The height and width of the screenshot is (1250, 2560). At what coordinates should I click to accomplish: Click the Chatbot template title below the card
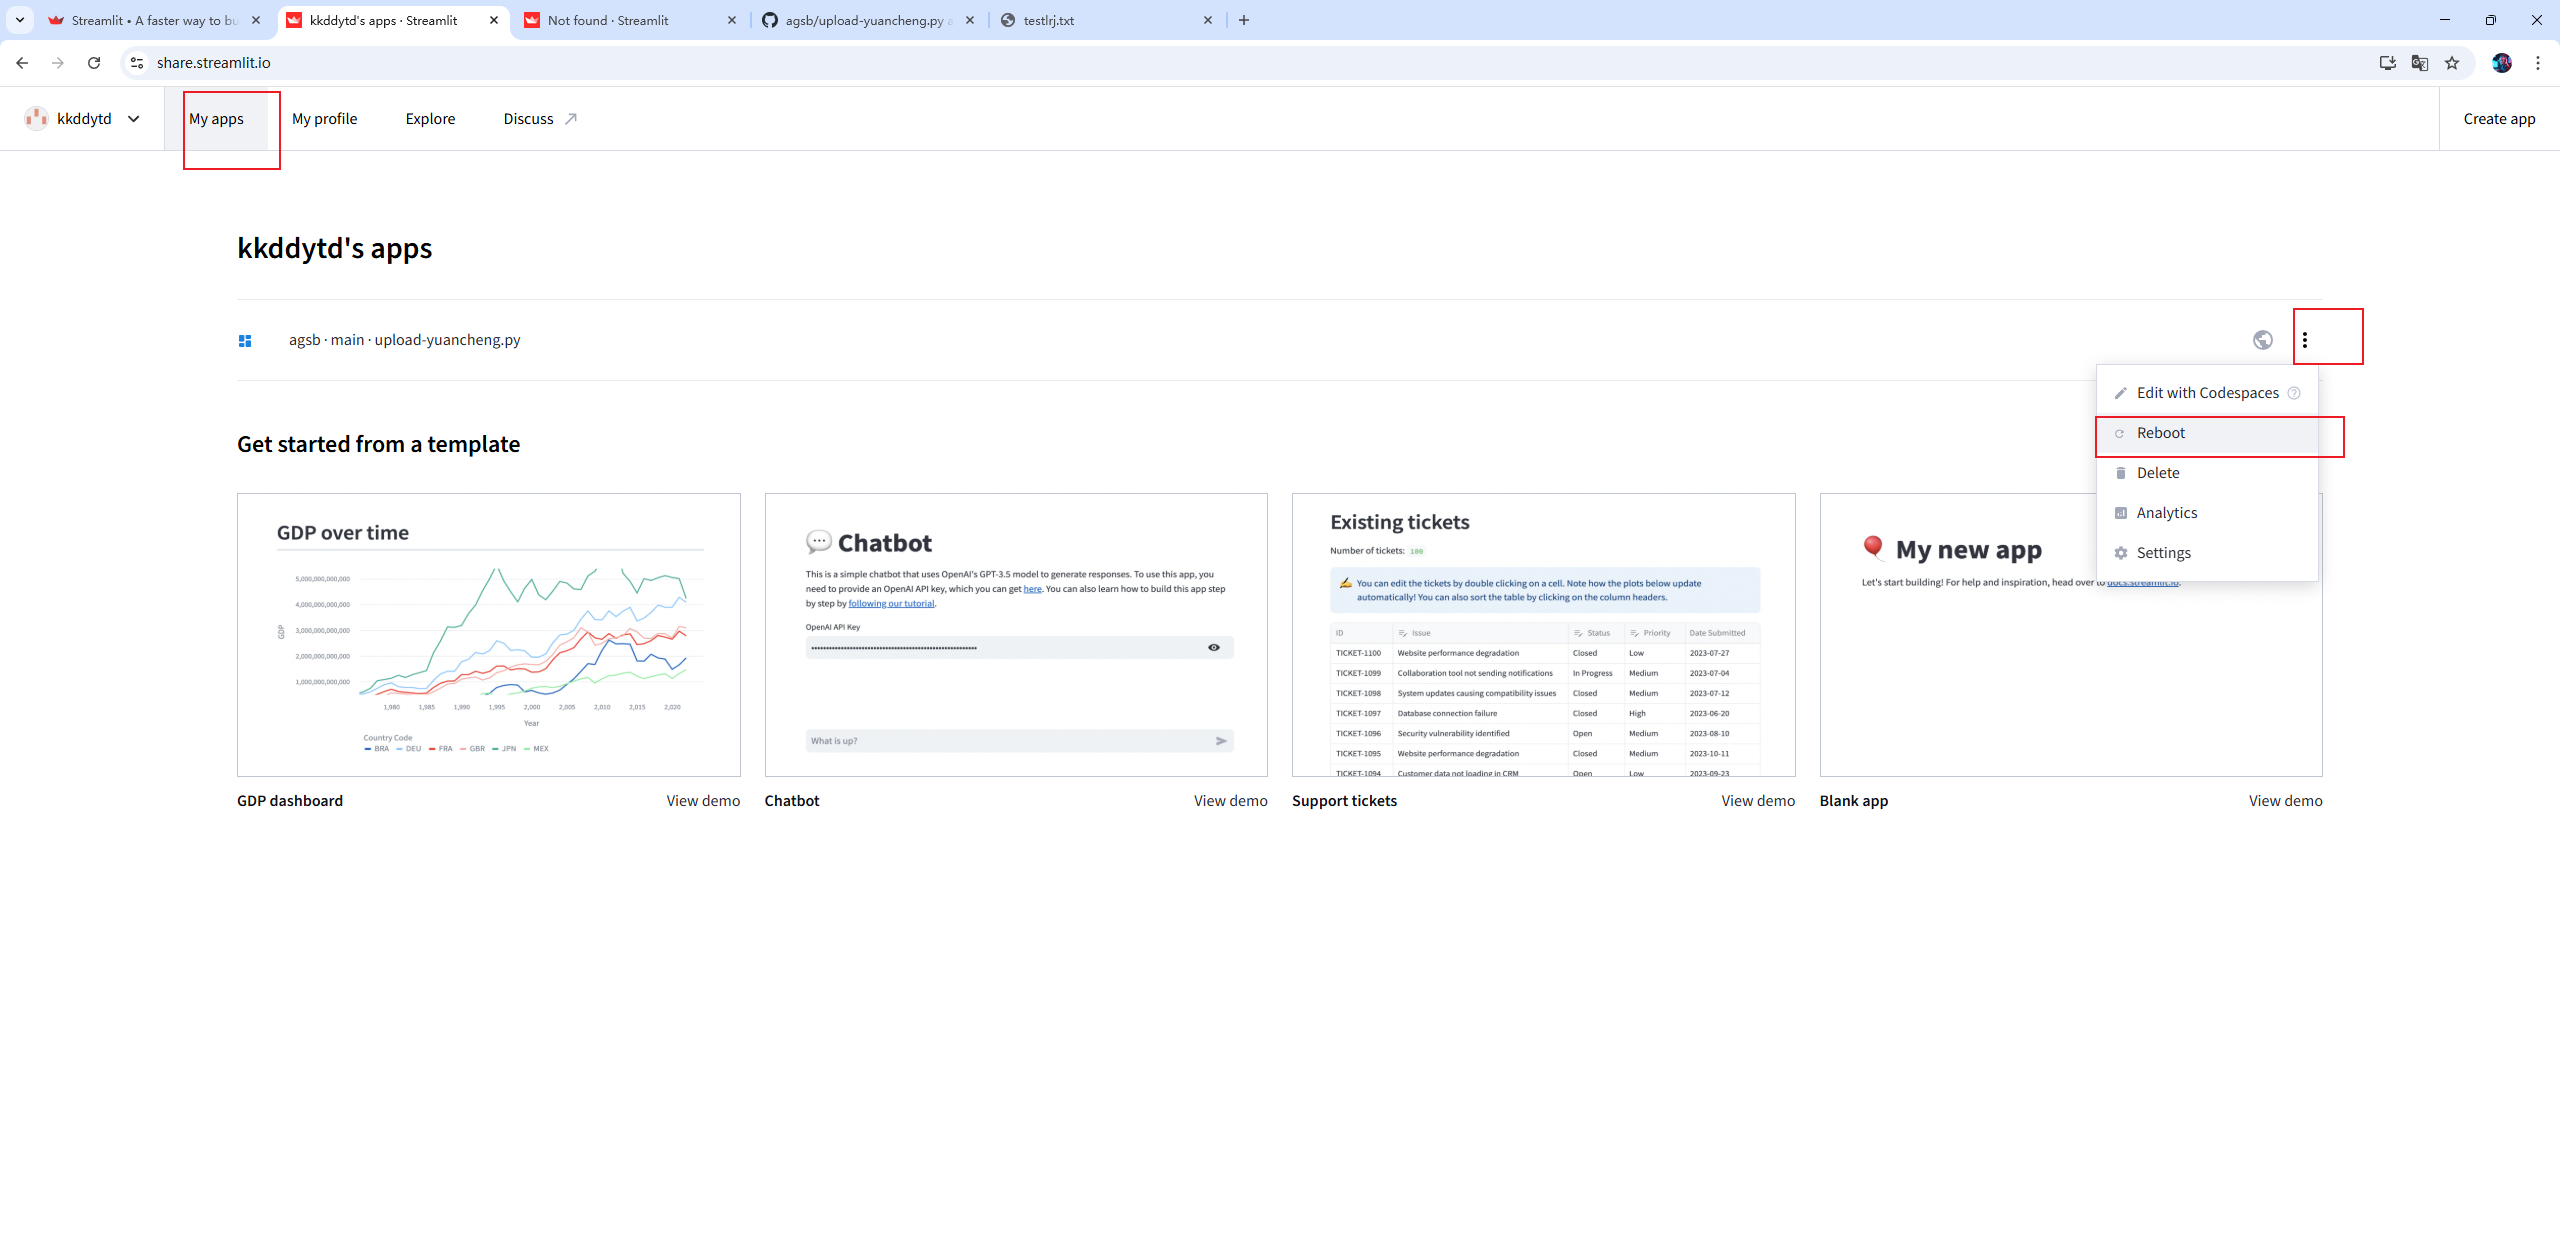click(792, 801)
